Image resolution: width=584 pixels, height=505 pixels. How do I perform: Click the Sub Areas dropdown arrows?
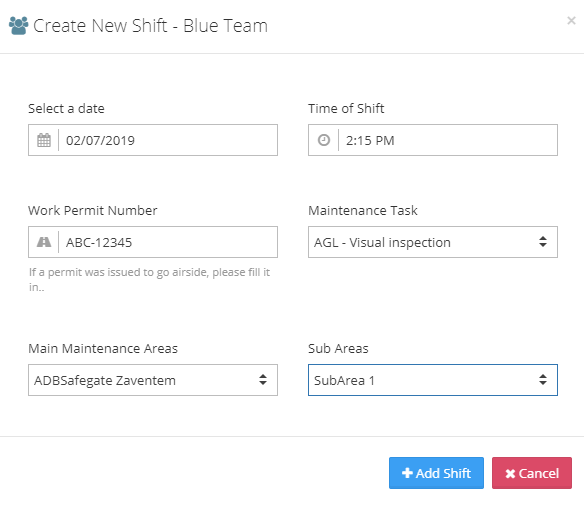[543, 380]
